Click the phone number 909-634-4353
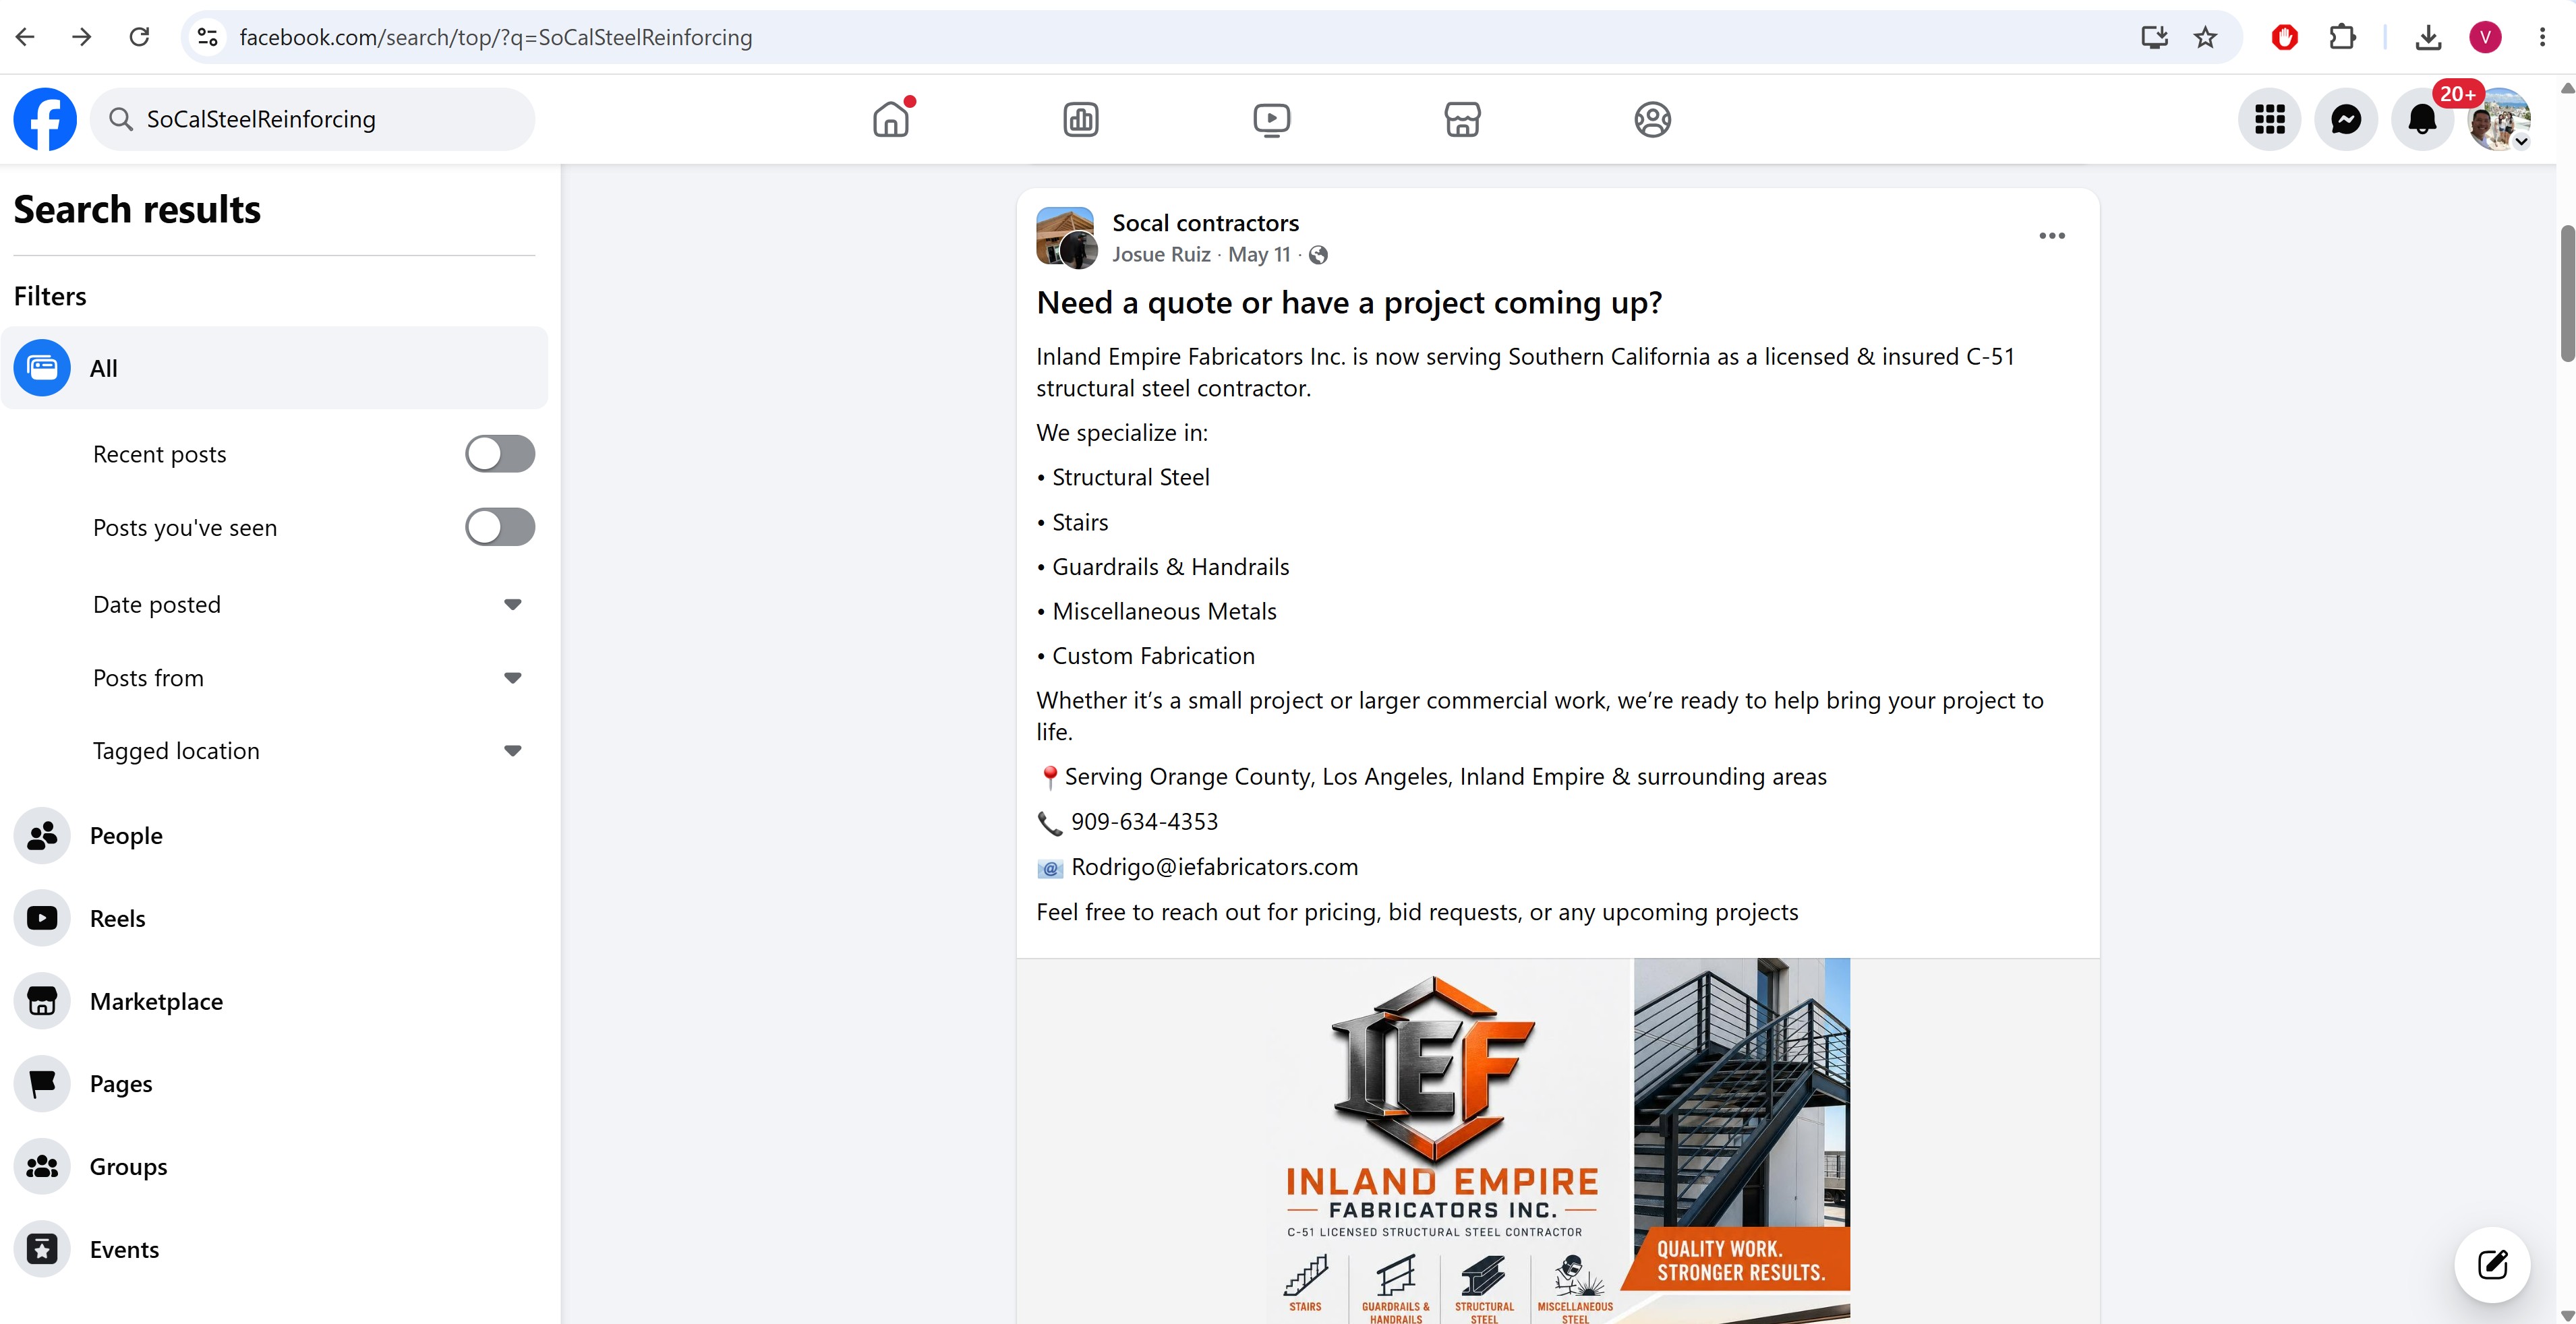 point(1144,822)
